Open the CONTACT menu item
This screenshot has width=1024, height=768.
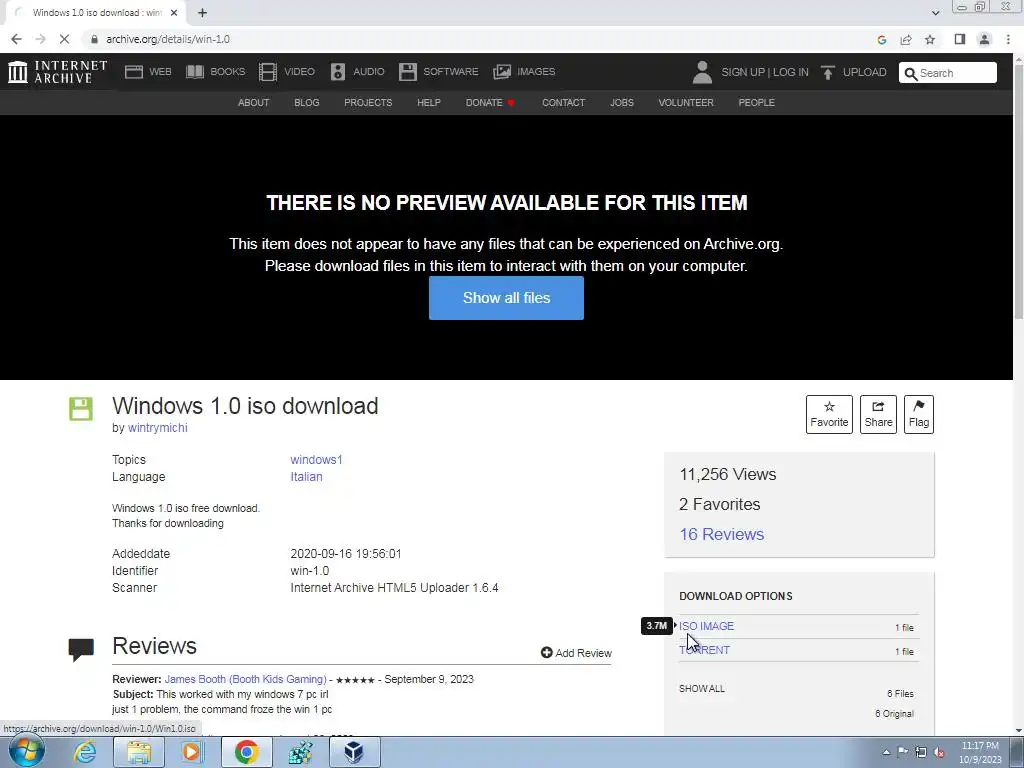(564, 103)
